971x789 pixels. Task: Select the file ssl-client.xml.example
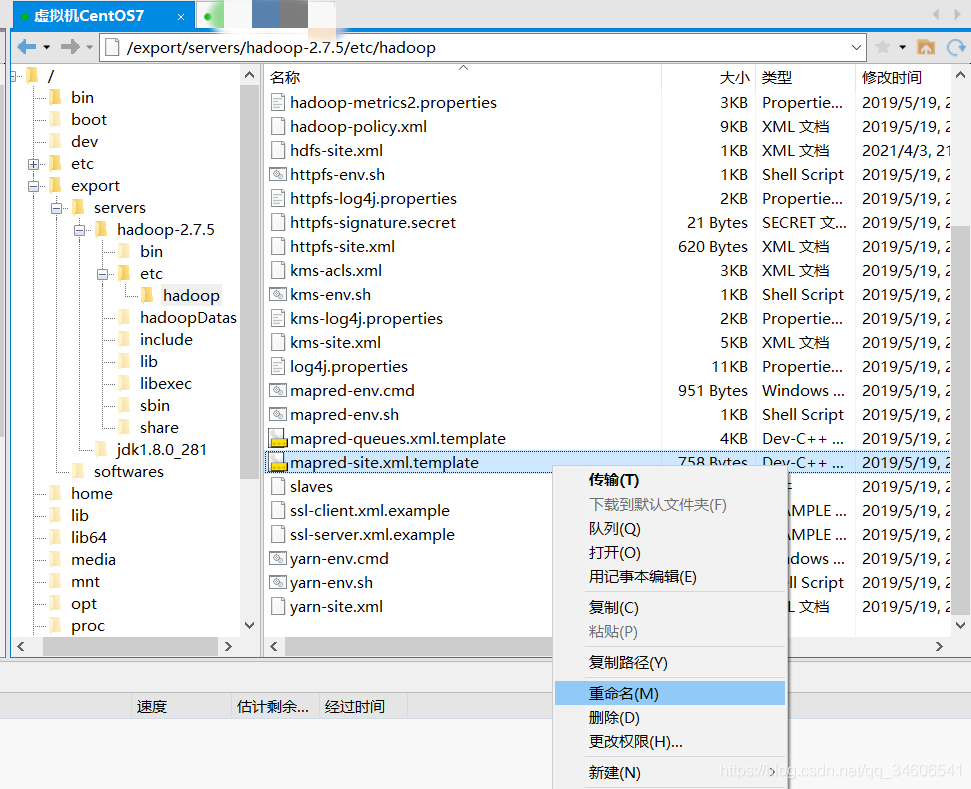tap(370, 511)
